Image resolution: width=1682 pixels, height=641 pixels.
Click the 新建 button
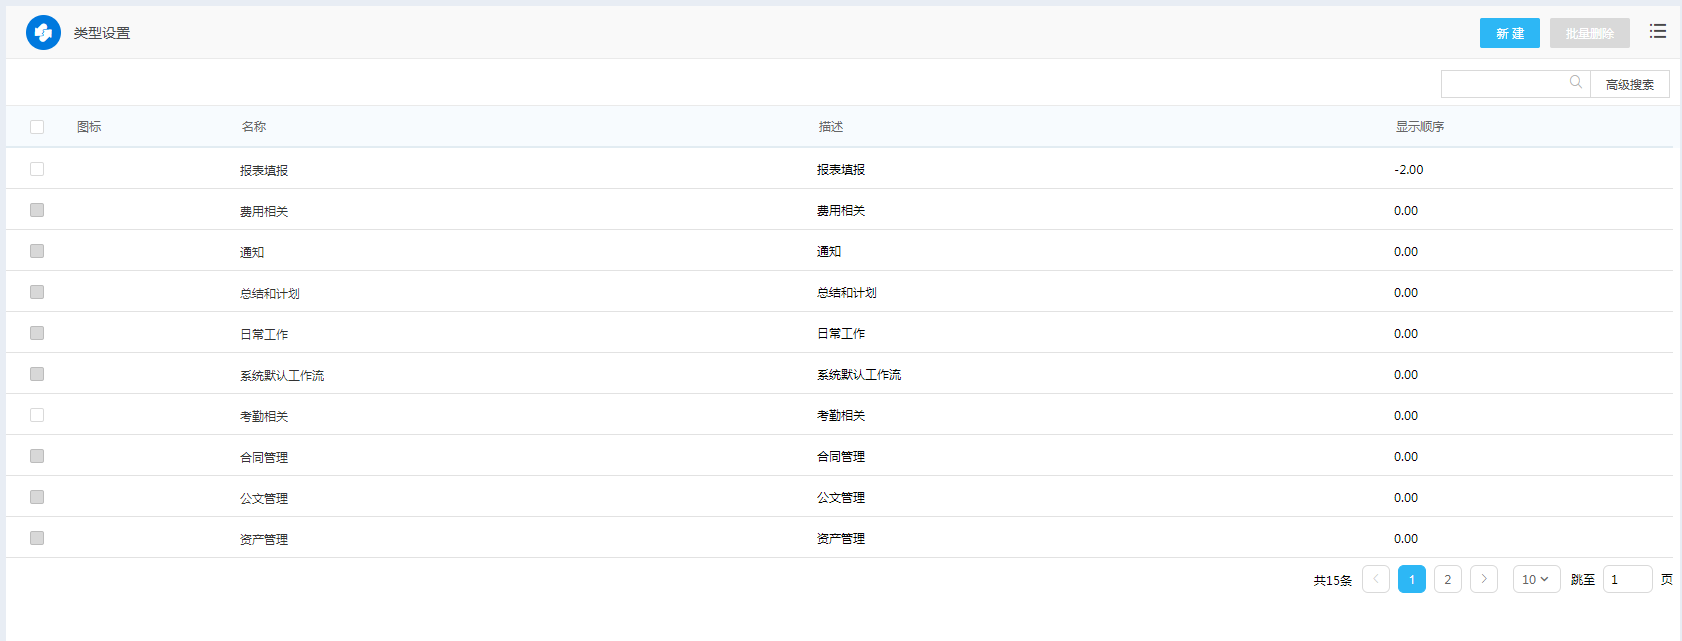1509,33
